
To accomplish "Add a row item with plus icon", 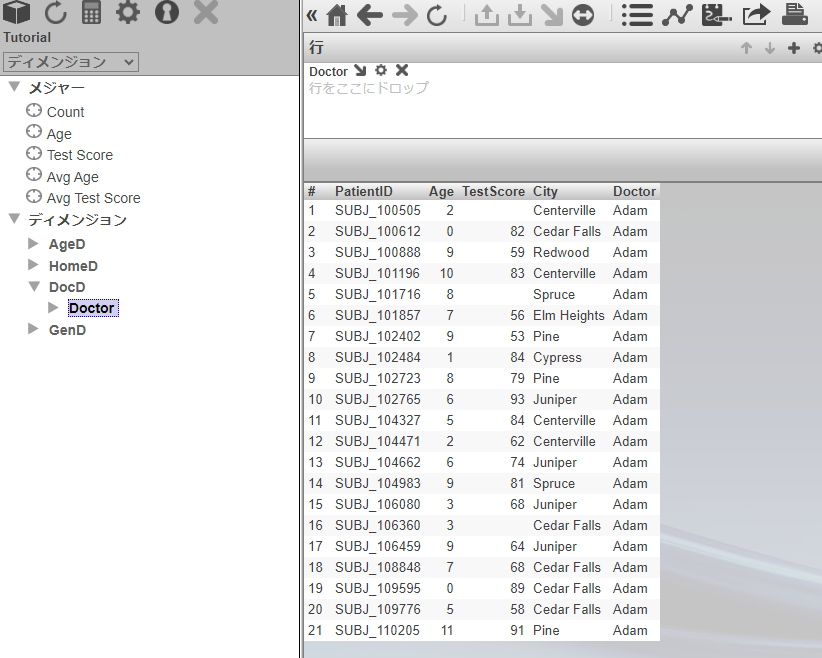I will pyautogui.click(x=794, y=48).
